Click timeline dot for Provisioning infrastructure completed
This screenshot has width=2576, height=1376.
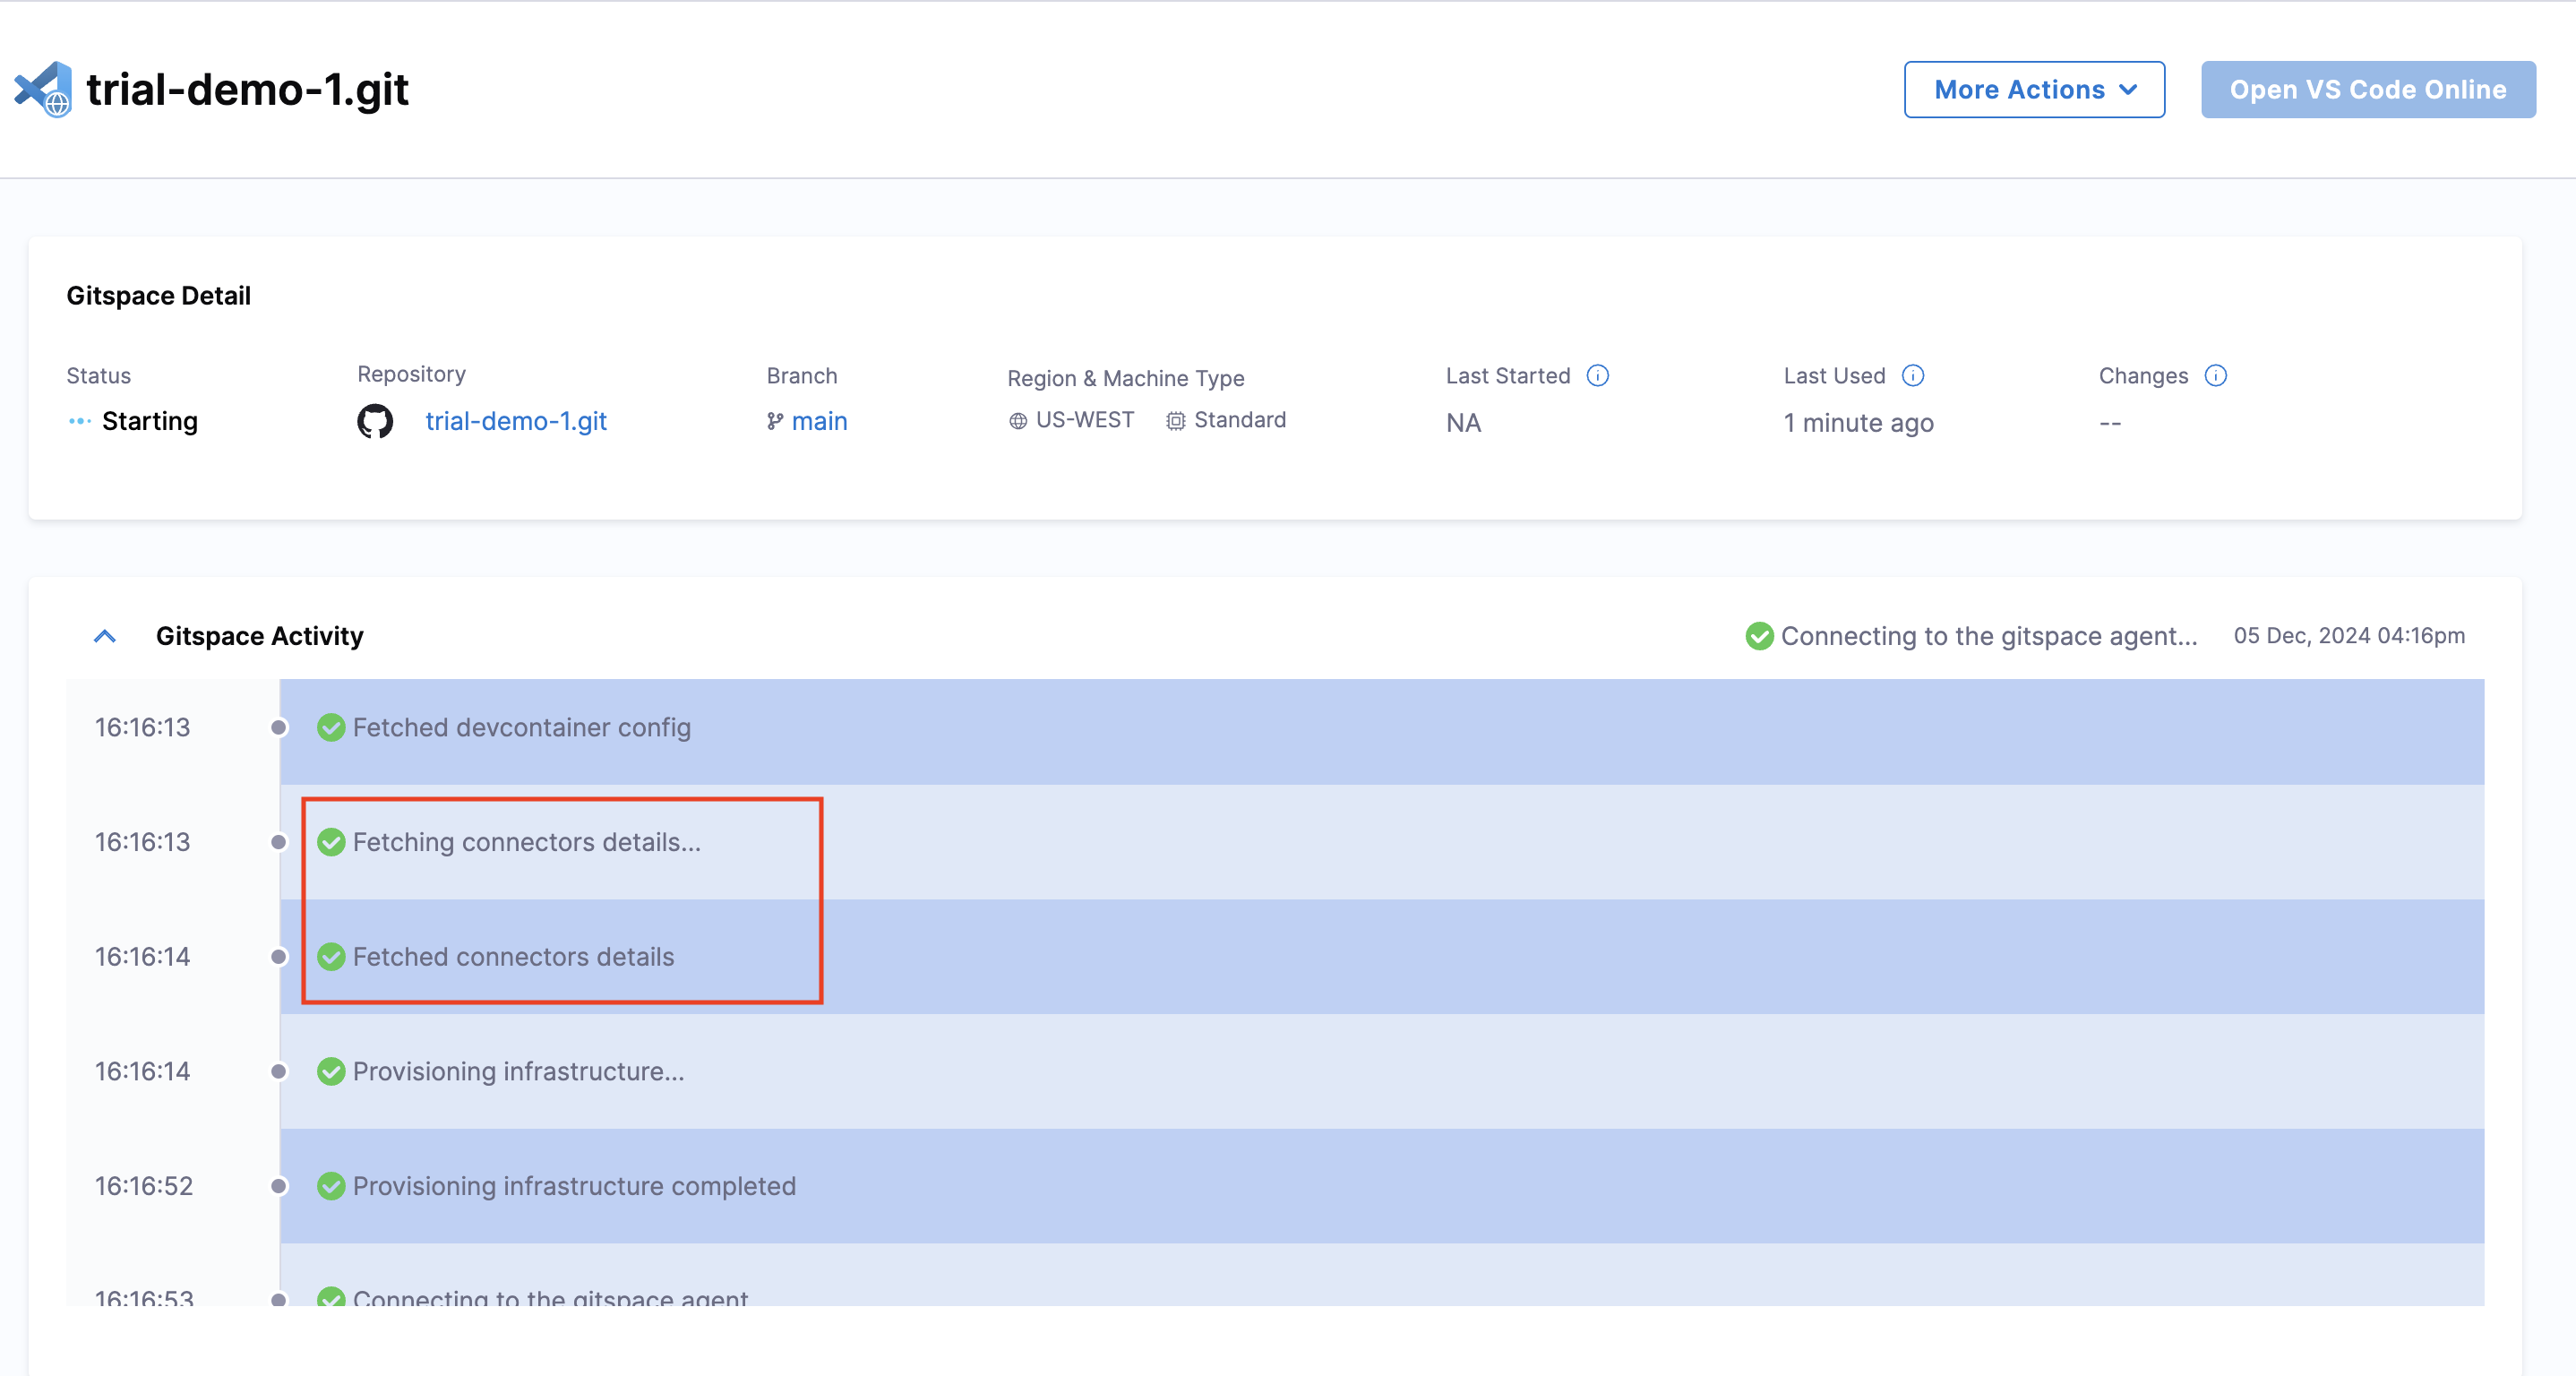[279, 1186]
